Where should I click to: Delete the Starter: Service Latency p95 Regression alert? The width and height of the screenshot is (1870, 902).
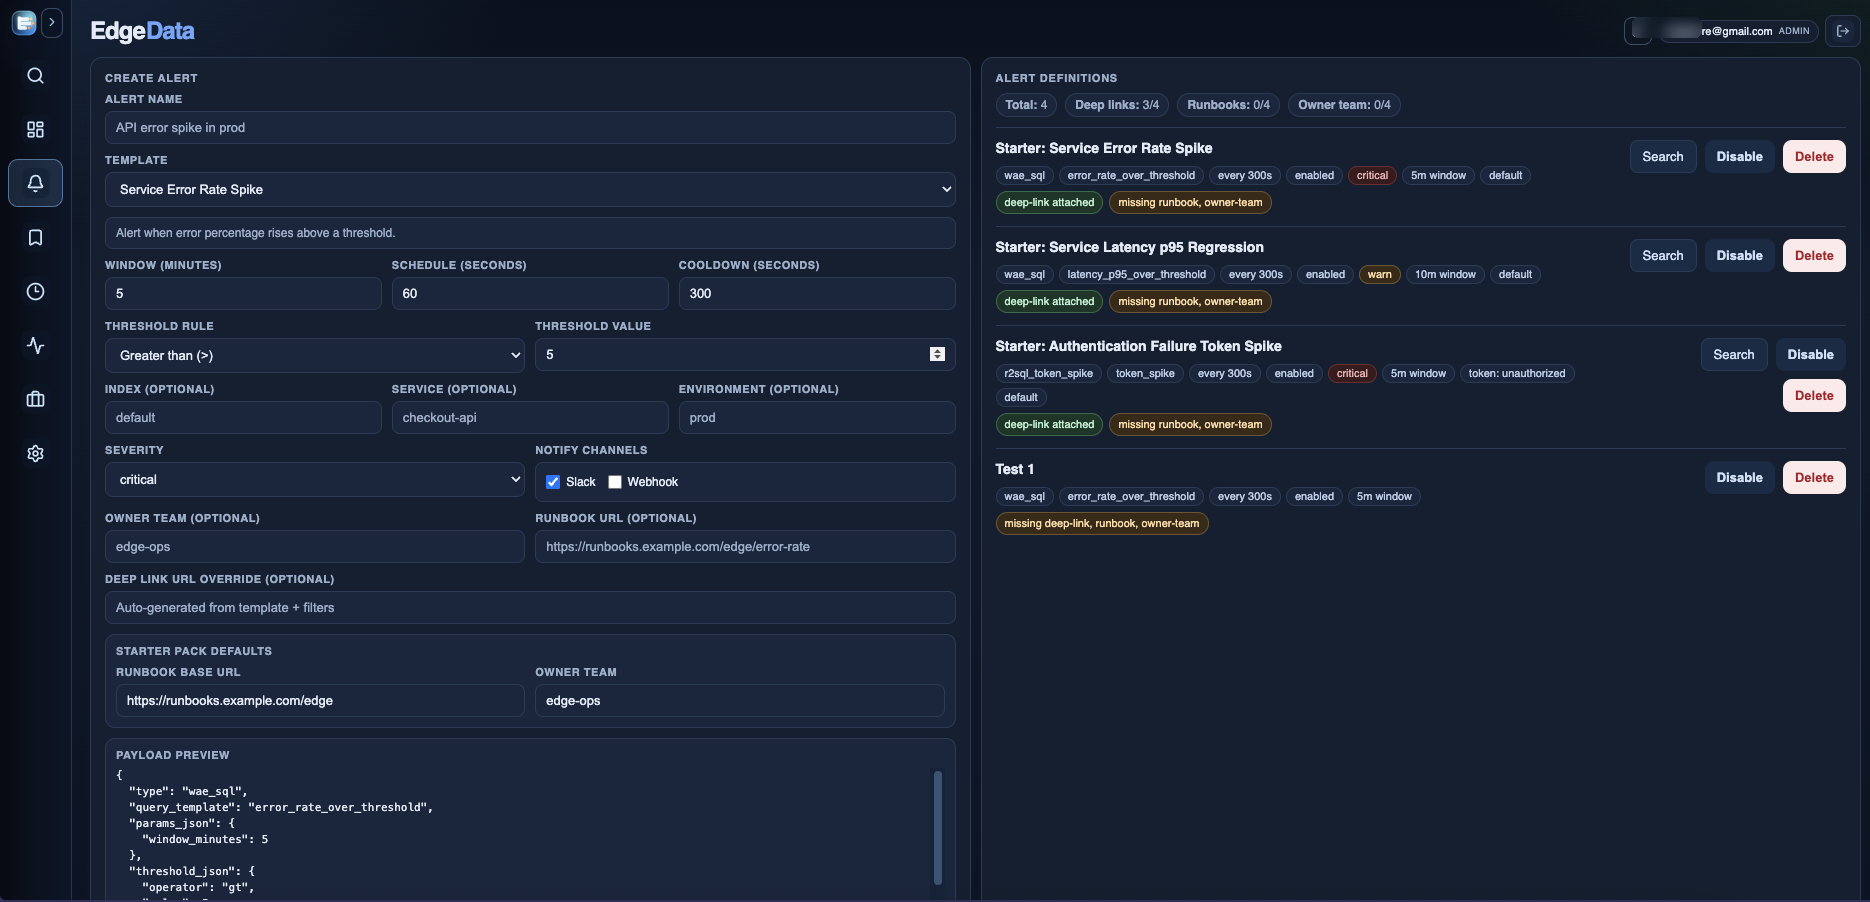(1814, 255)
